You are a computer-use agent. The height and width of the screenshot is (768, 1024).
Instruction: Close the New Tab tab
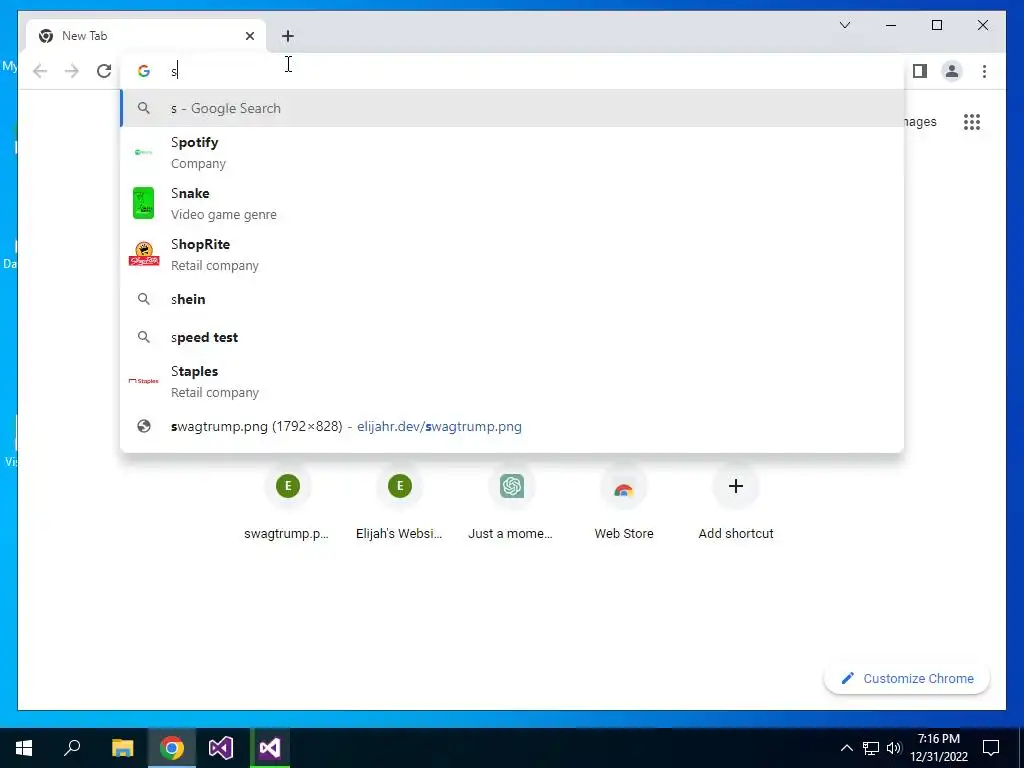(249, 36)
